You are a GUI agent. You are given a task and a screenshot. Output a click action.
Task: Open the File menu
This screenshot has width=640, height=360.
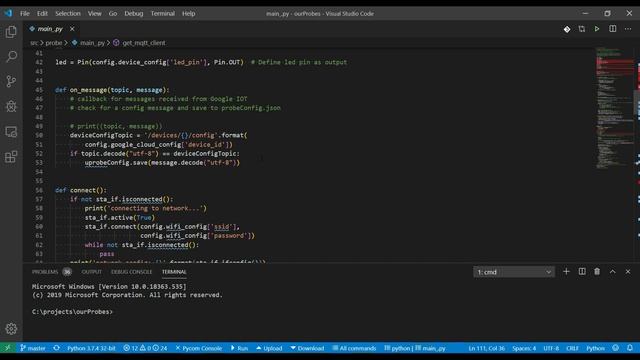tap(25, 13)
